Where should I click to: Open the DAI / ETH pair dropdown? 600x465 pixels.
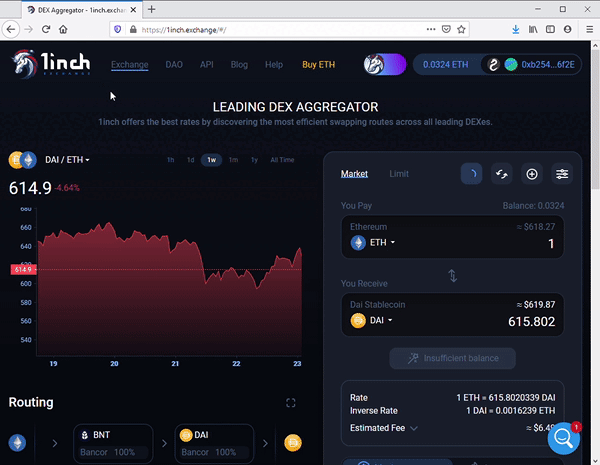pyautogui.click(x=67, y=160)
